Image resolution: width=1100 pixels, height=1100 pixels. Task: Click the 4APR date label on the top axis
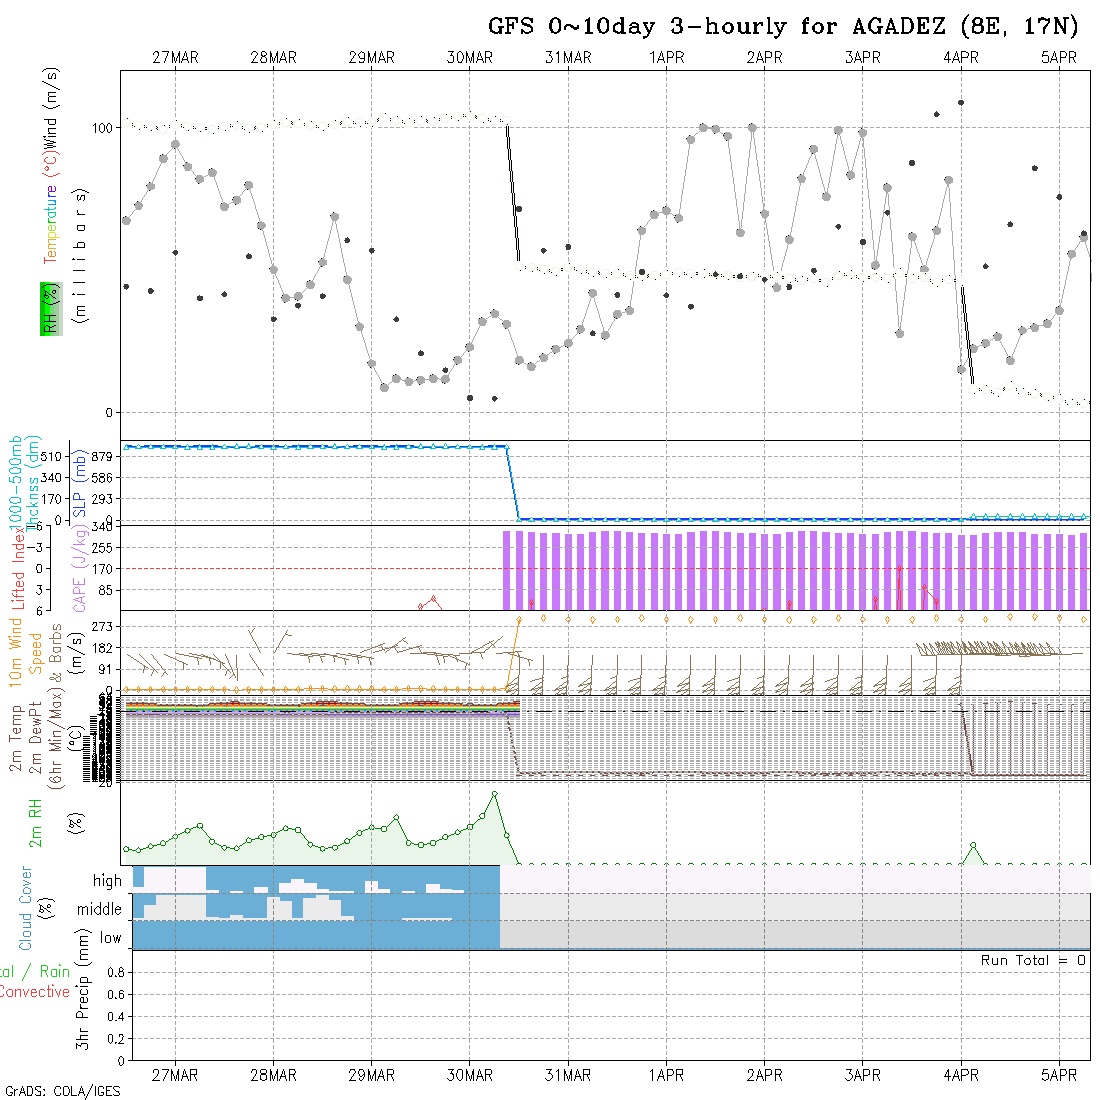961,58
